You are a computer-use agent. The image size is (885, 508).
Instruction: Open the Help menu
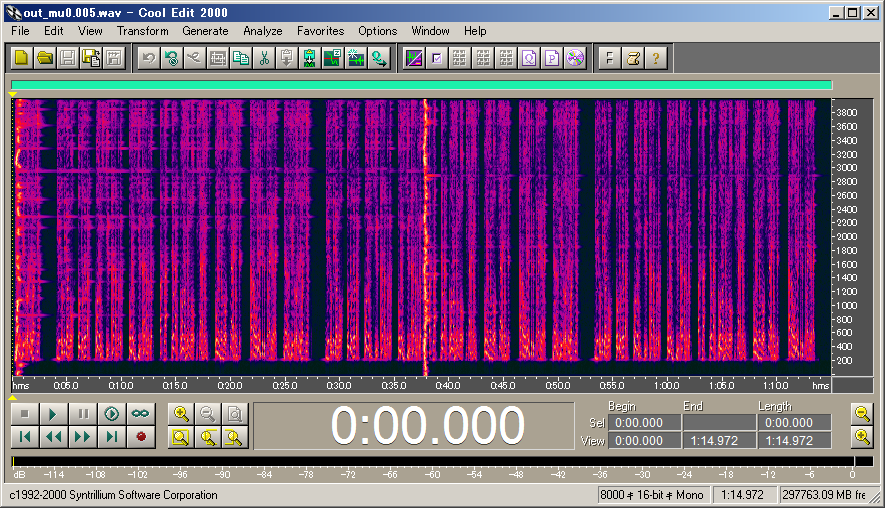[x=475, y=31]
